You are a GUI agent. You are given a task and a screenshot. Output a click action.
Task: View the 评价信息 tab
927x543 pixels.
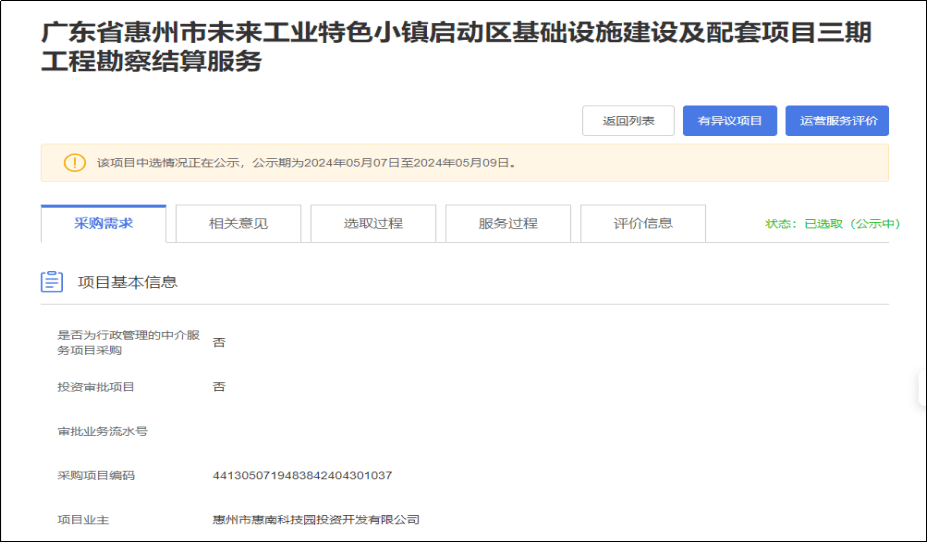(x=643, y=224)
